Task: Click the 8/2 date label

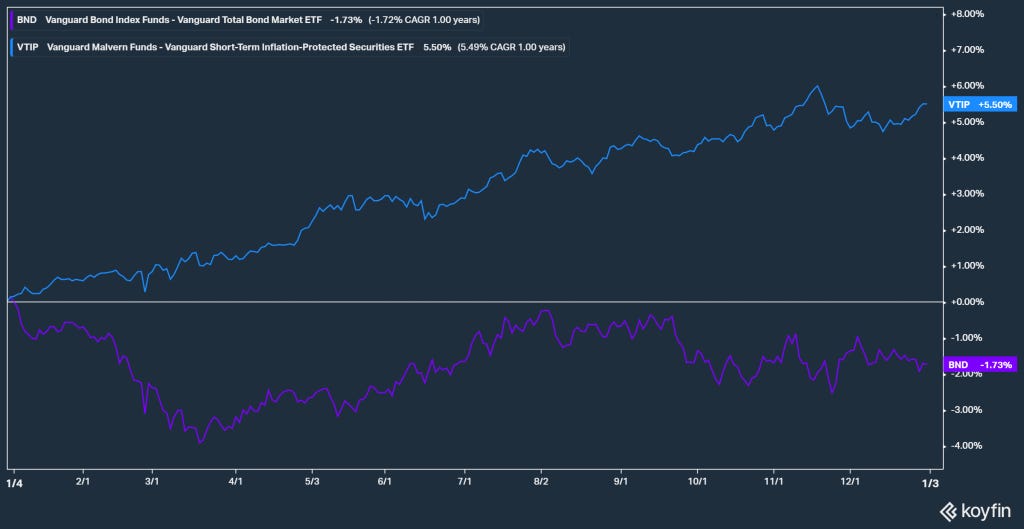Action: pyautogui.click(x=541, y=481)
